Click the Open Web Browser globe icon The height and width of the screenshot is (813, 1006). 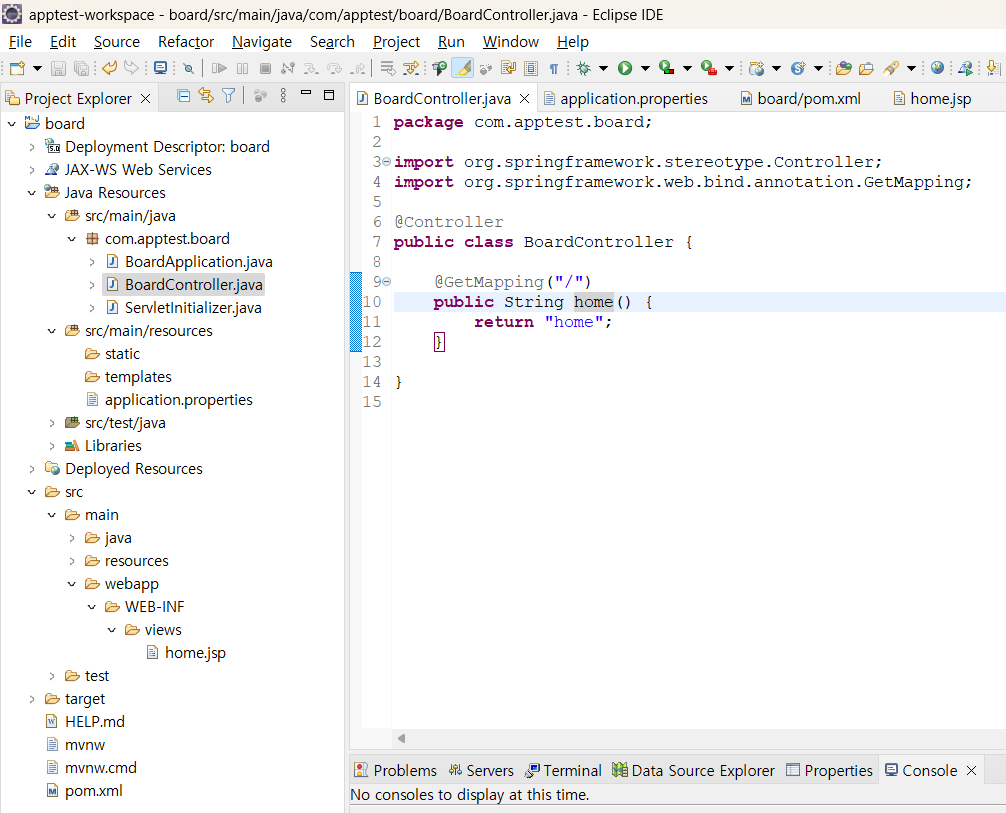pos(937,67)
